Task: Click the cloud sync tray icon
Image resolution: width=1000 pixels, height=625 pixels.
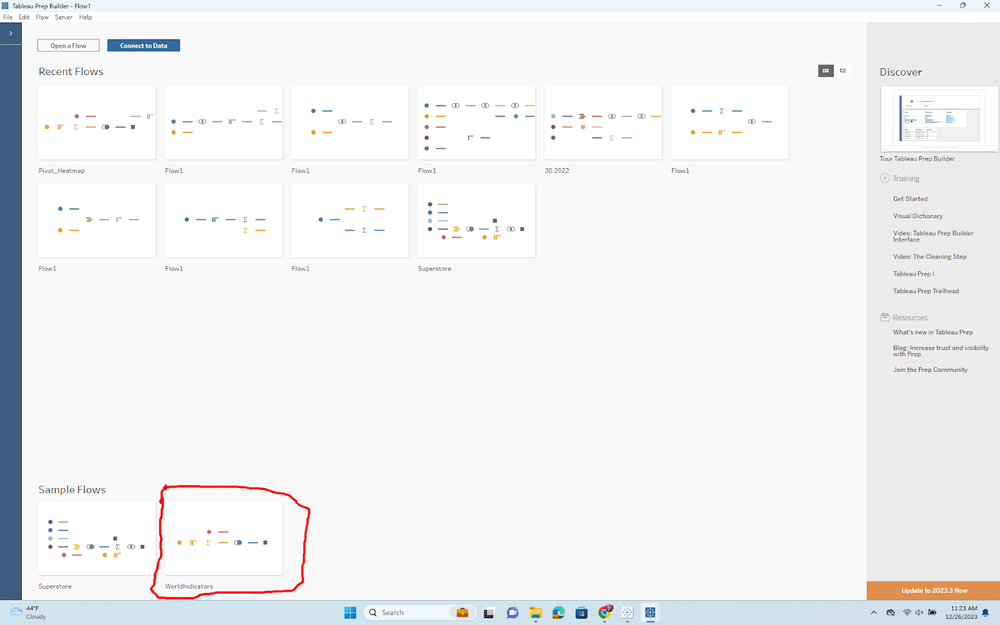Action: click(x=890, y=613)
